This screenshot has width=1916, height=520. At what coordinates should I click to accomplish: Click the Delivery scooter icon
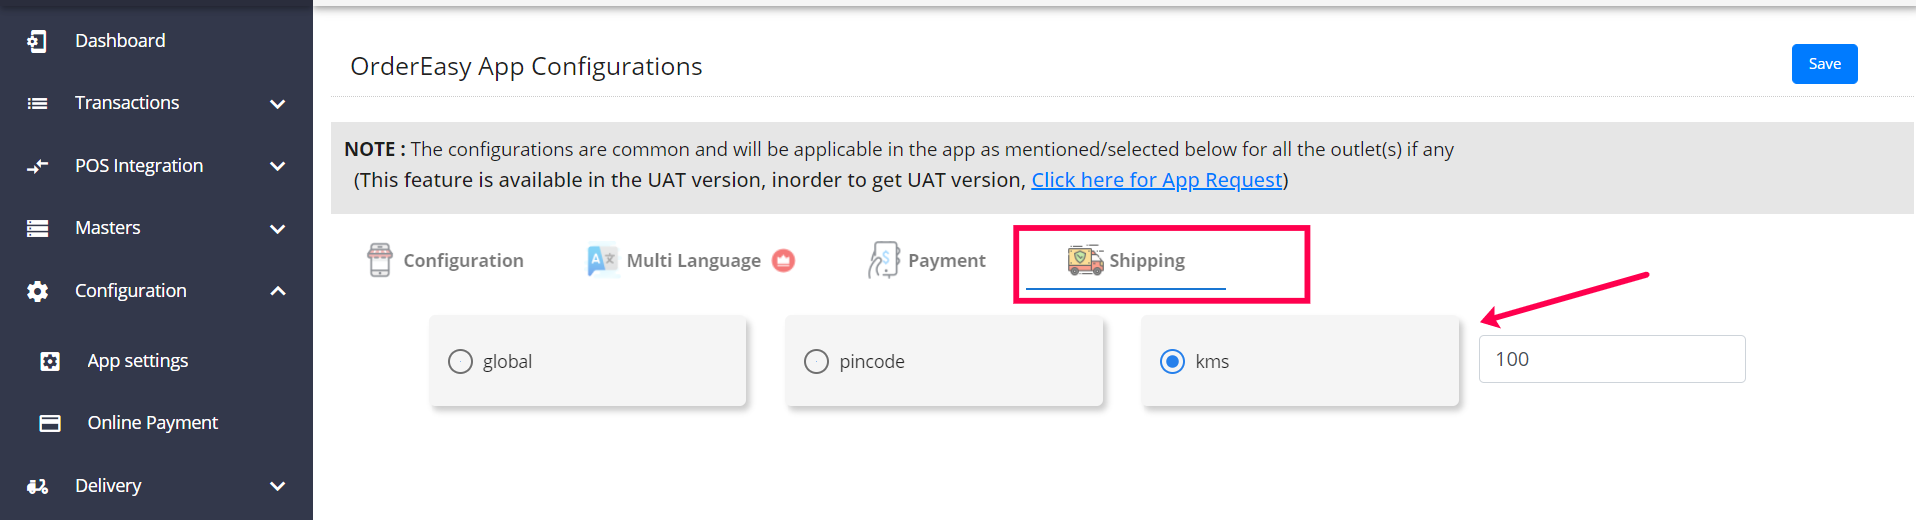pos(37,486)
